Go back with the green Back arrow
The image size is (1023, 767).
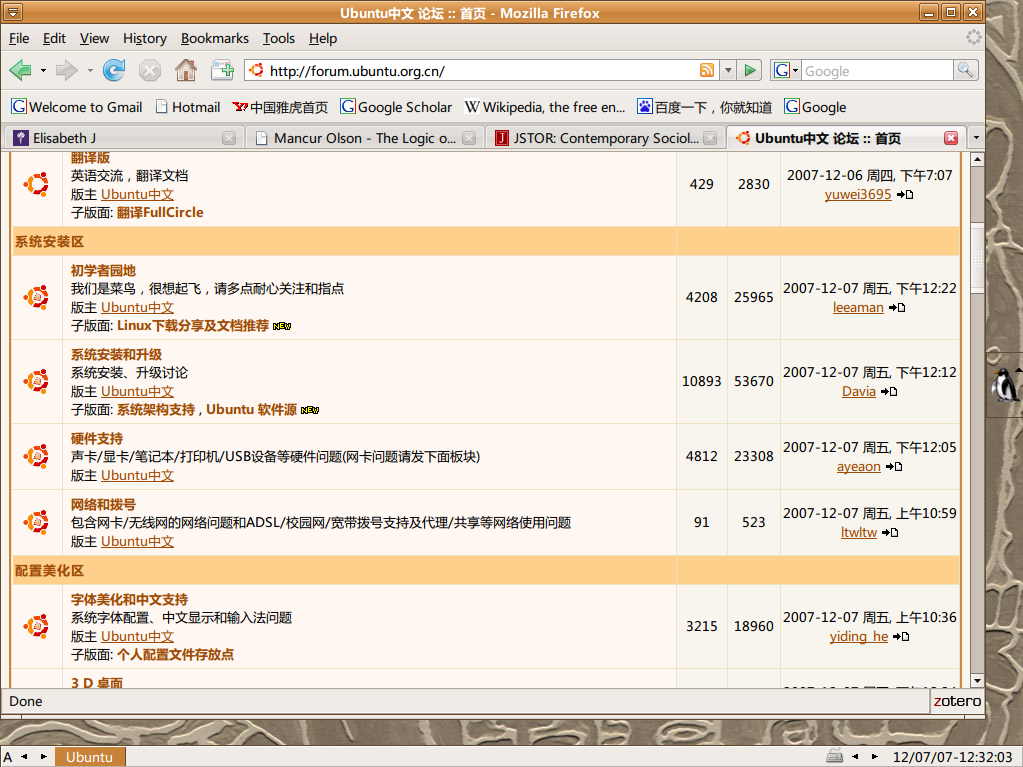[20, 70]
